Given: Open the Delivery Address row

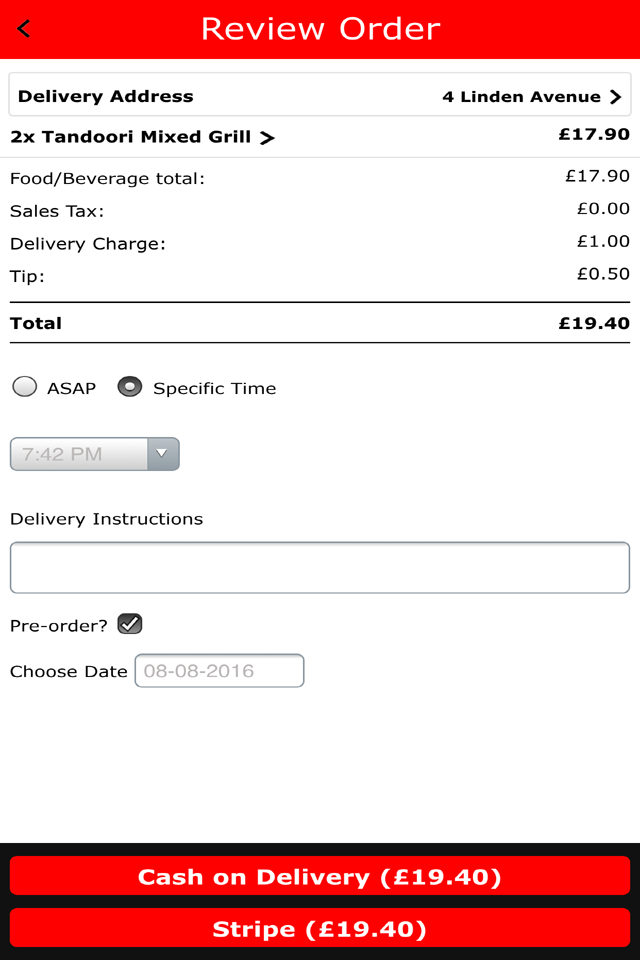Looking at the screenshot, I should [x=320, y=97].
